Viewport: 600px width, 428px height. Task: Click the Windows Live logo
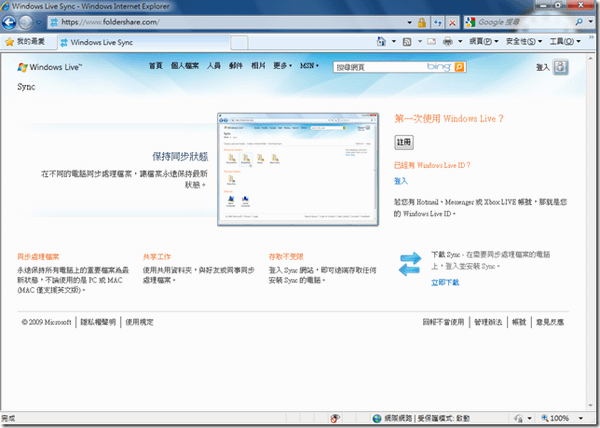click(x=50, y=67)
